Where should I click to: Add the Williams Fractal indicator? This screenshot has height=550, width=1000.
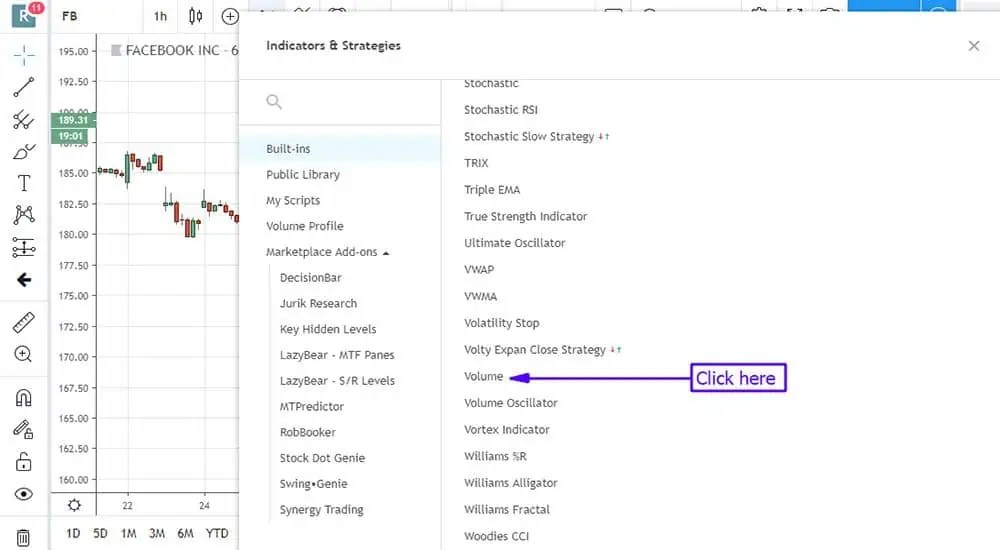[506, 510]
